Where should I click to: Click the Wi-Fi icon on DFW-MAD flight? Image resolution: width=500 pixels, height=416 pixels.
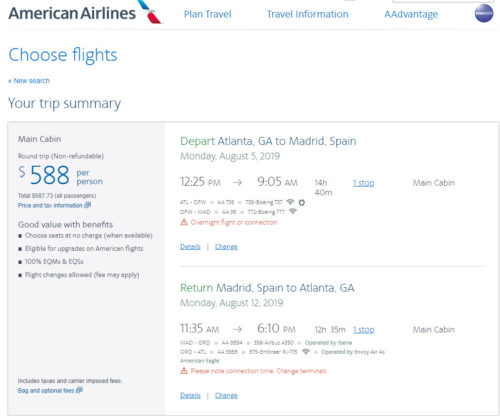pos(292,211)
